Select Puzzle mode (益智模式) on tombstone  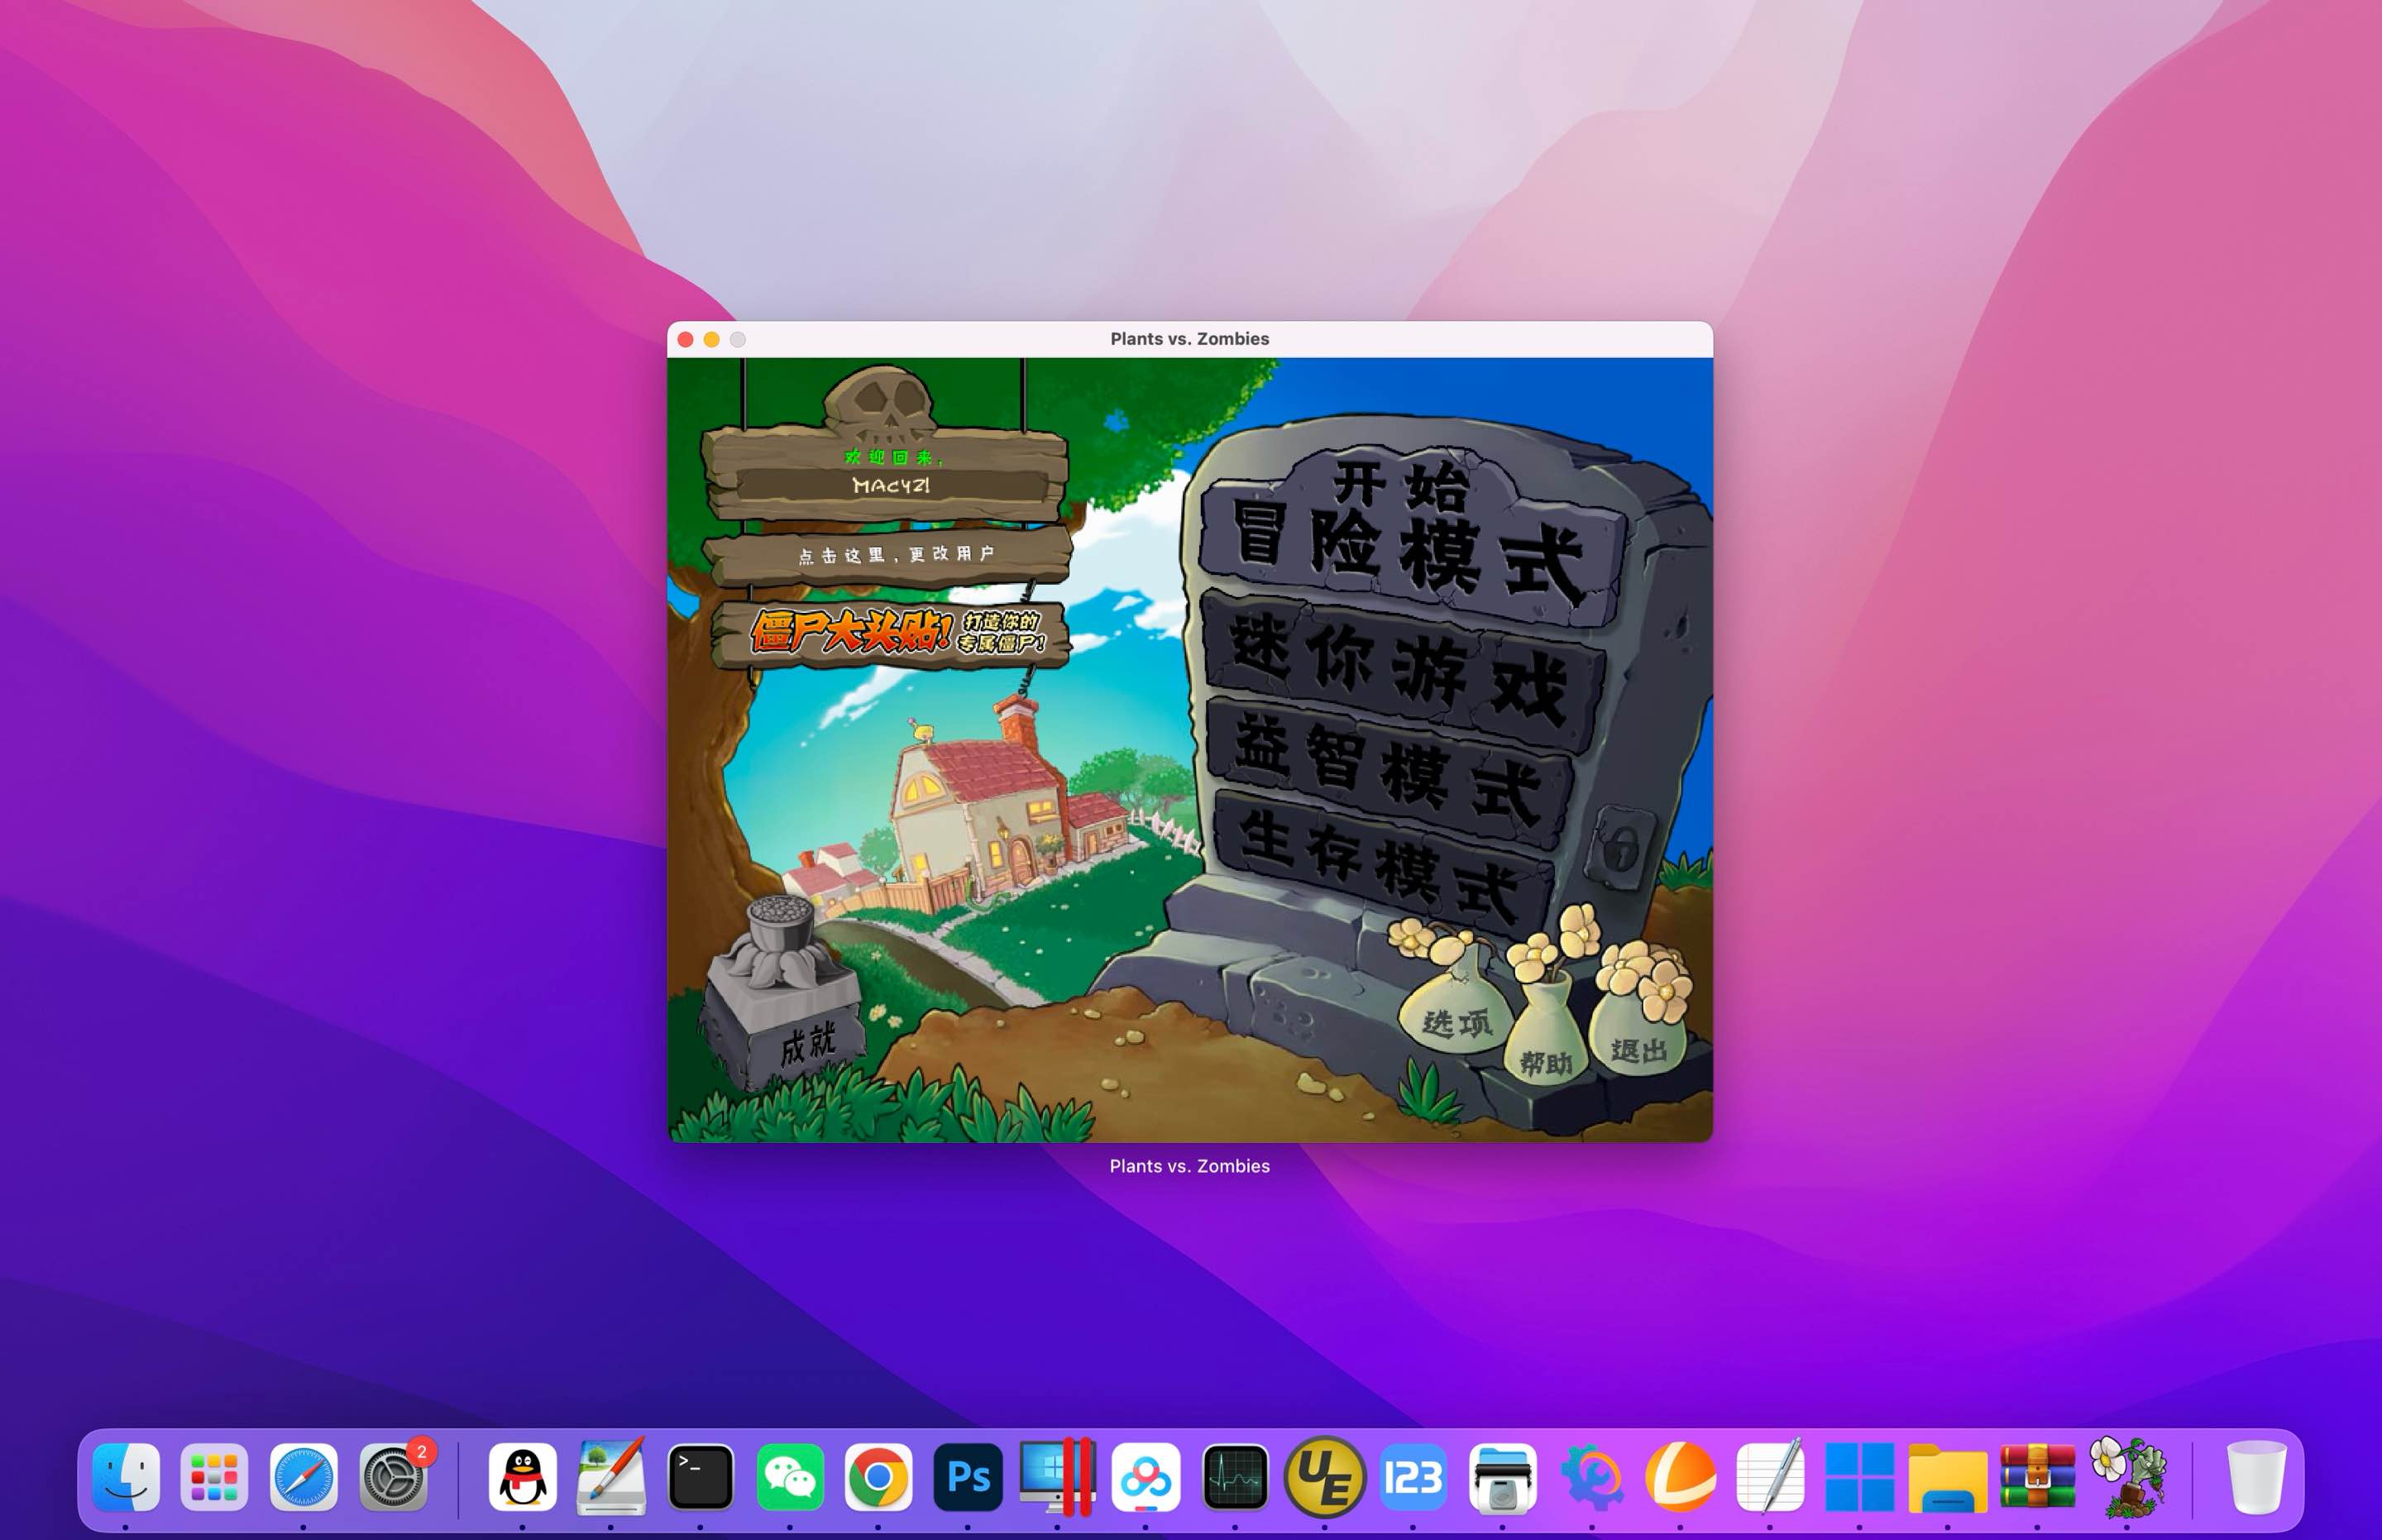1390,775
